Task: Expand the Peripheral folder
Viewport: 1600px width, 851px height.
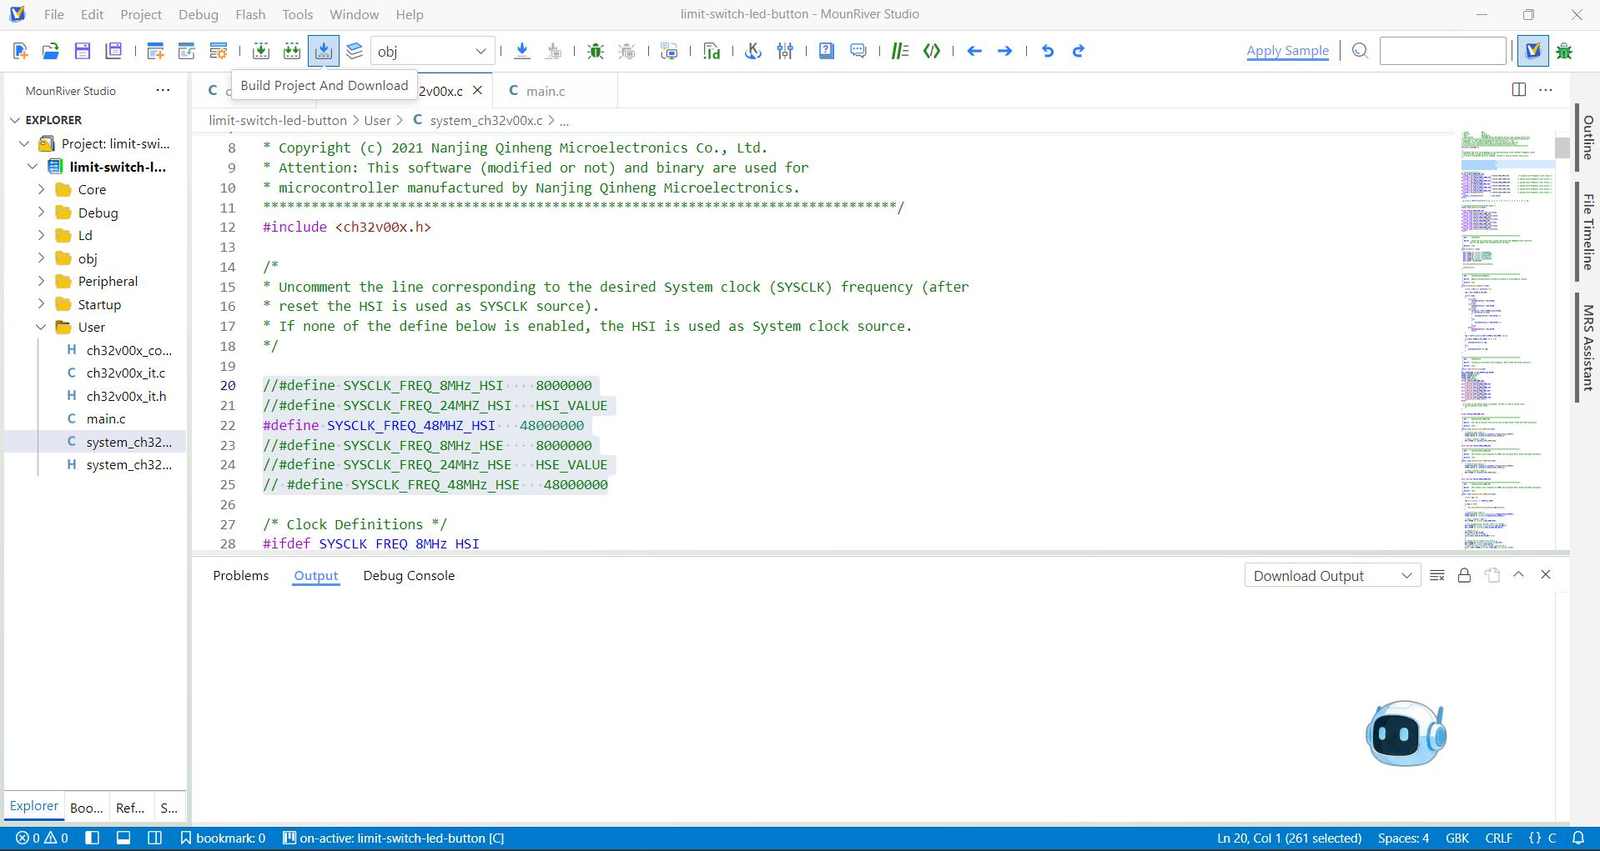Action: point(41,281)
